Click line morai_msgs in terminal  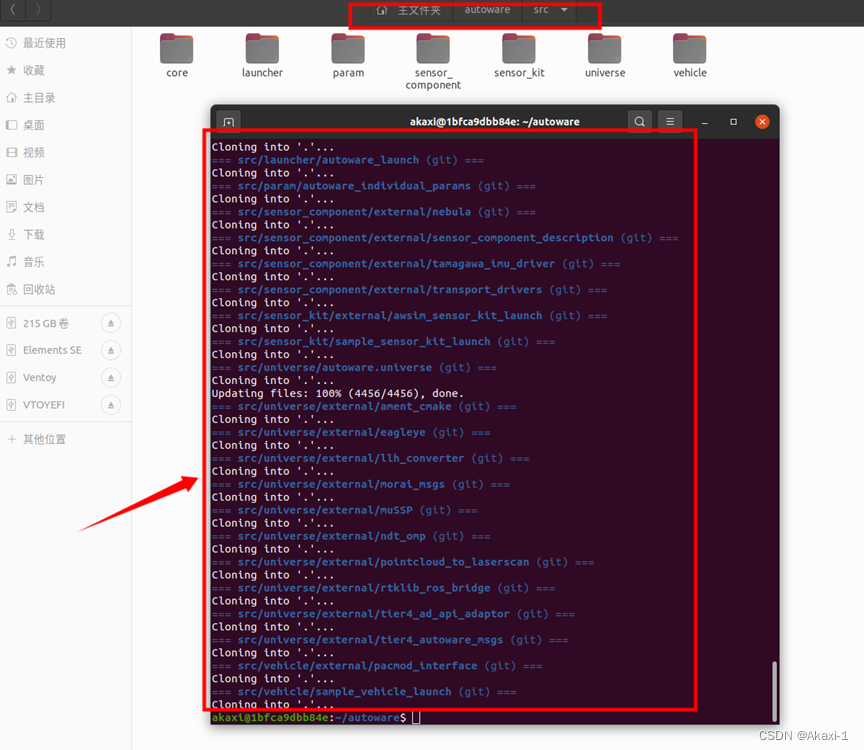(360, 484)
